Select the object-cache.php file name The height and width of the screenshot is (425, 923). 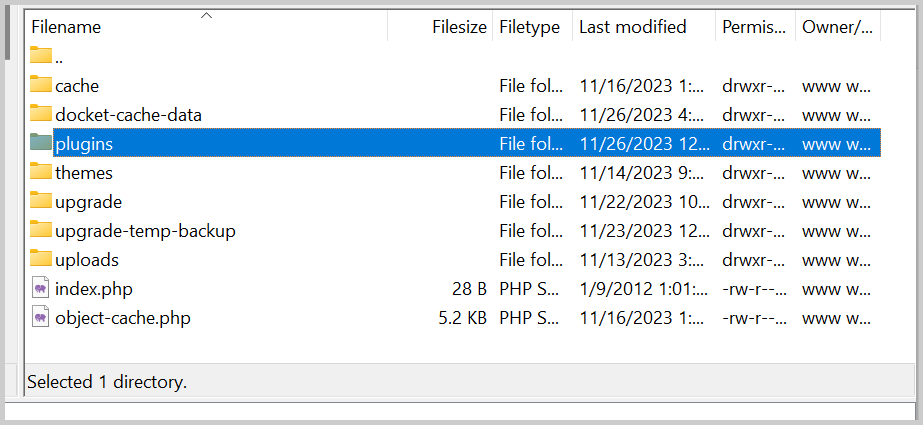pos(123,318)
